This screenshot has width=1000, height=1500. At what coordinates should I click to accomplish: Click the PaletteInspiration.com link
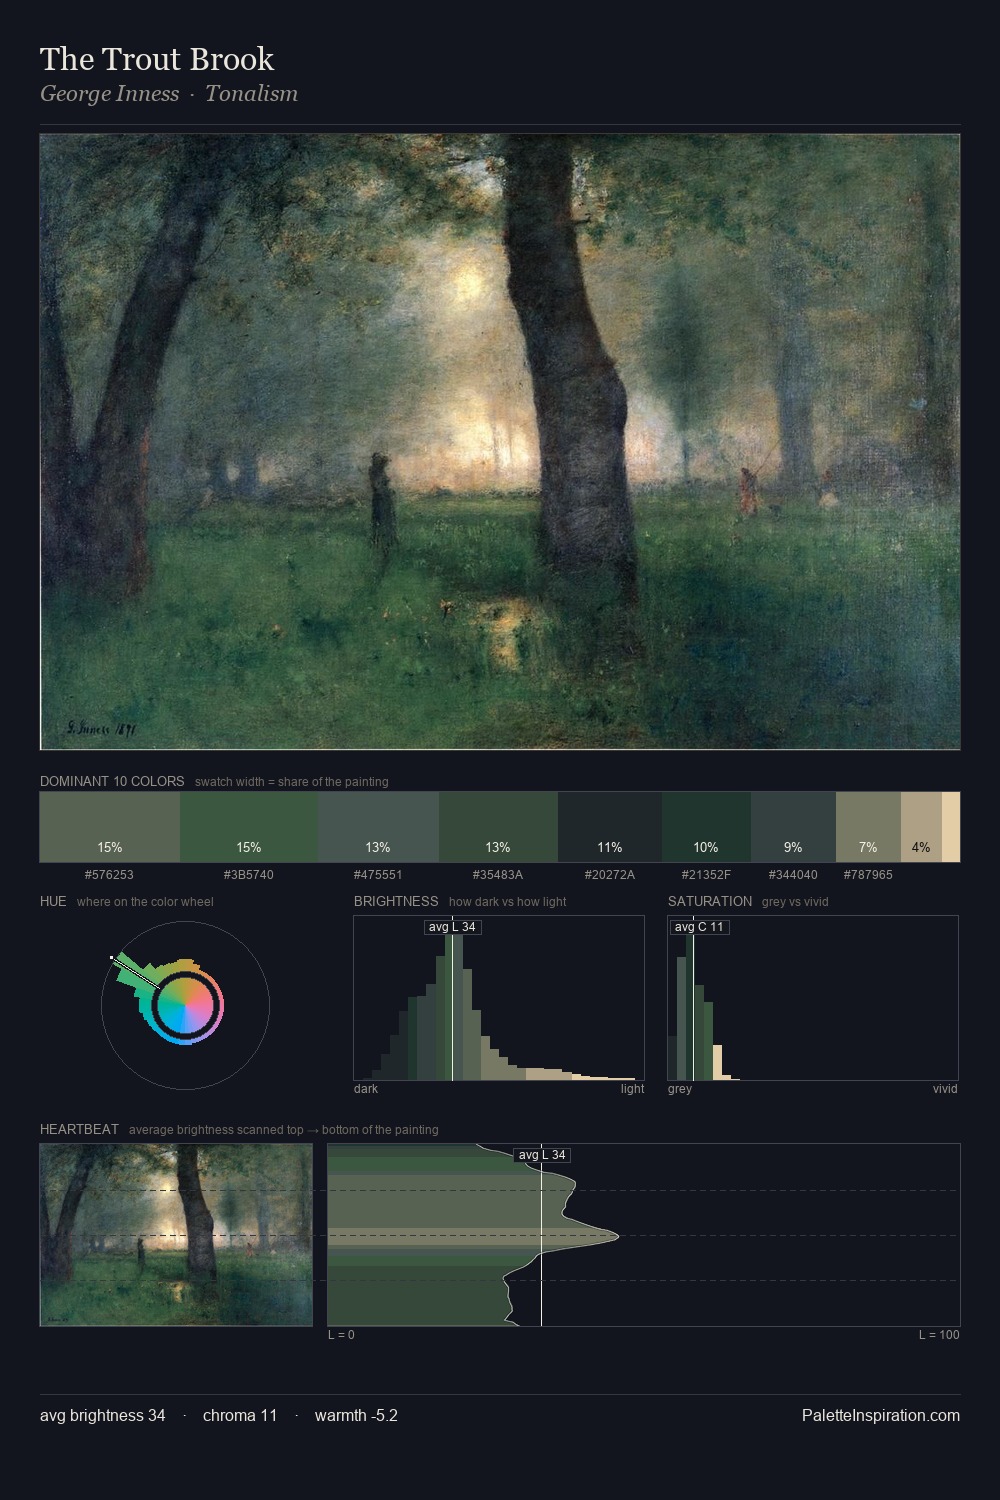tap(881, 1415)
